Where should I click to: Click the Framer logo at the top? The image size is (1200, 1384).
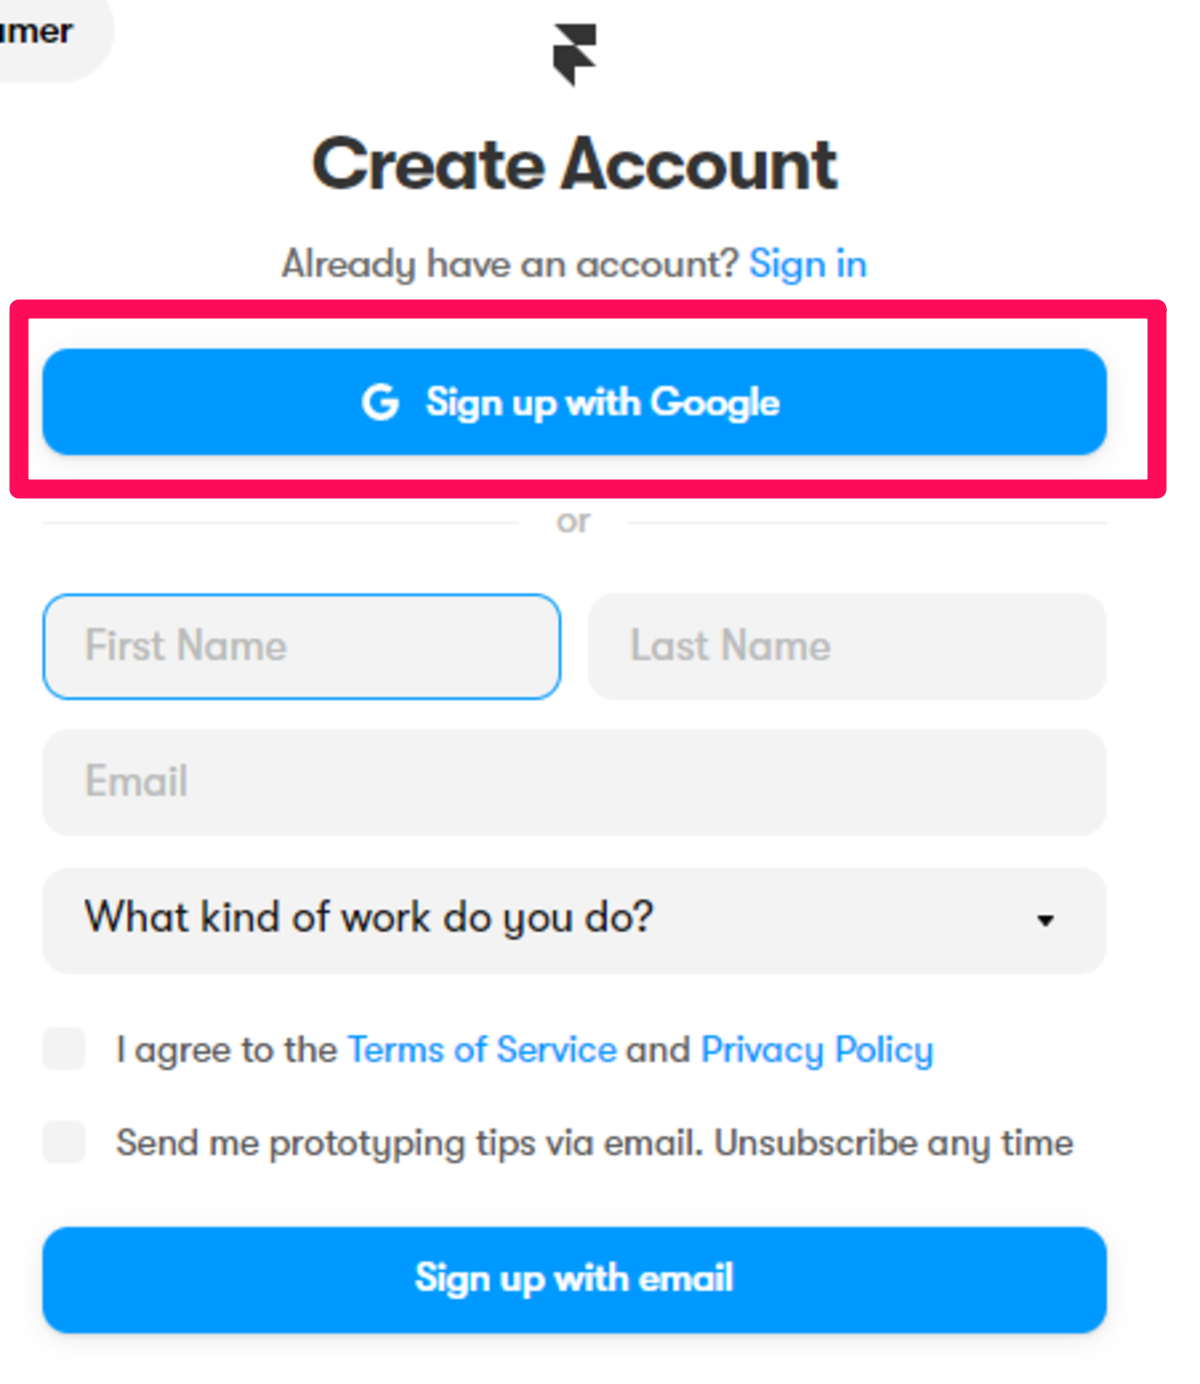(575, 55)
